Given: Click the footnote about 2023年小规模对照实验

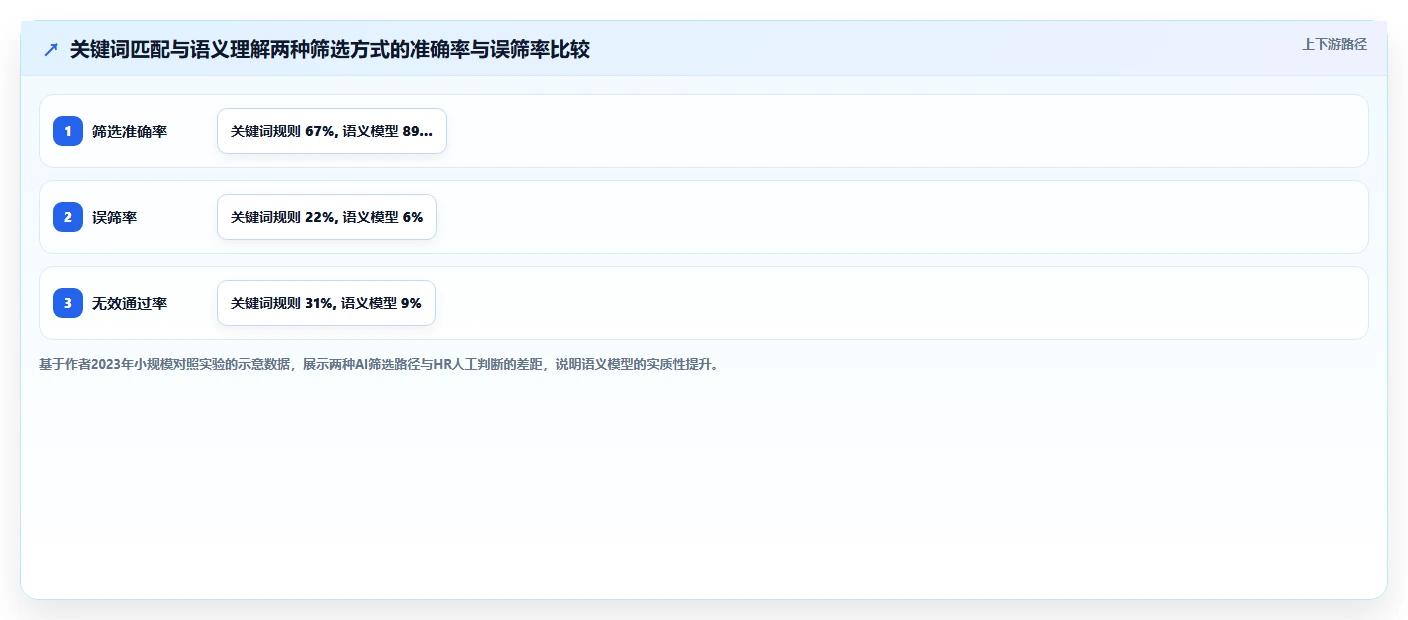Looking at the screenshot, I should coord(379,364).
